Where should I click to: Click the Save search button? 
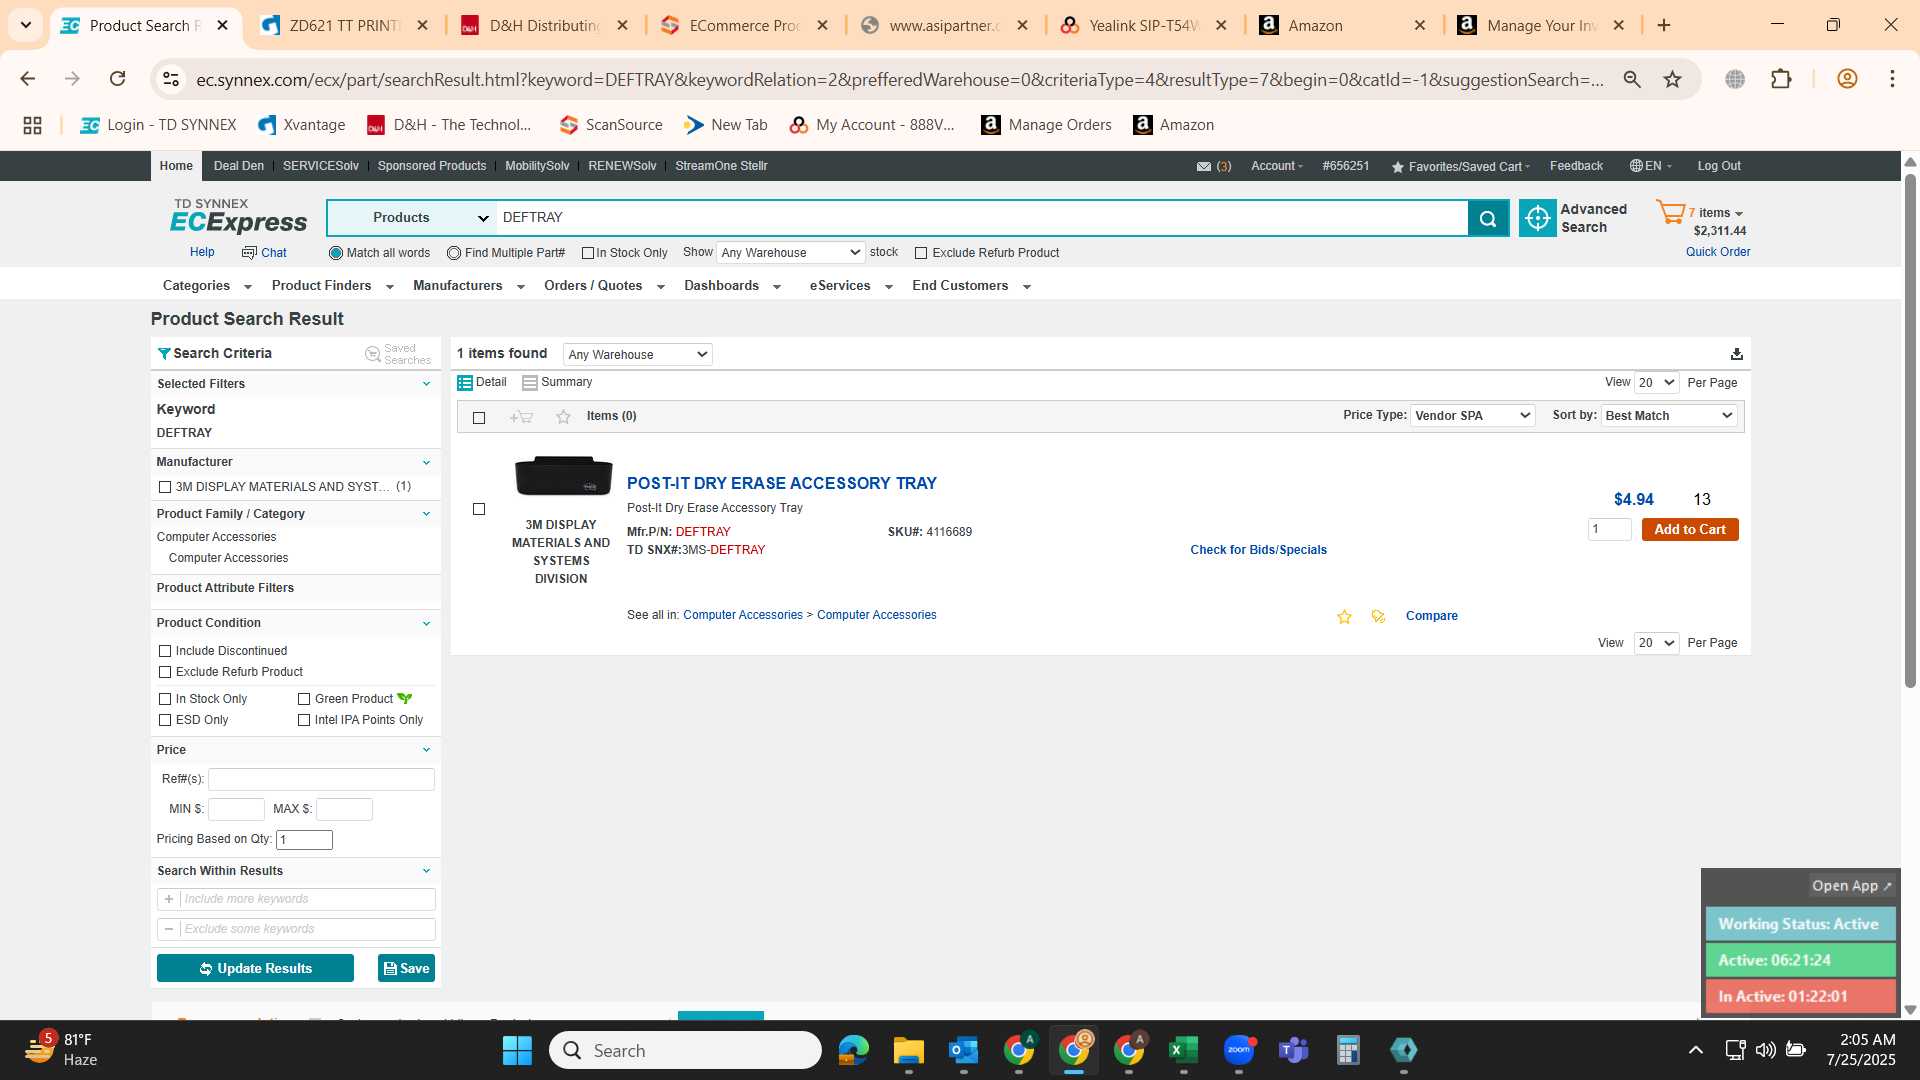point(406,969)
